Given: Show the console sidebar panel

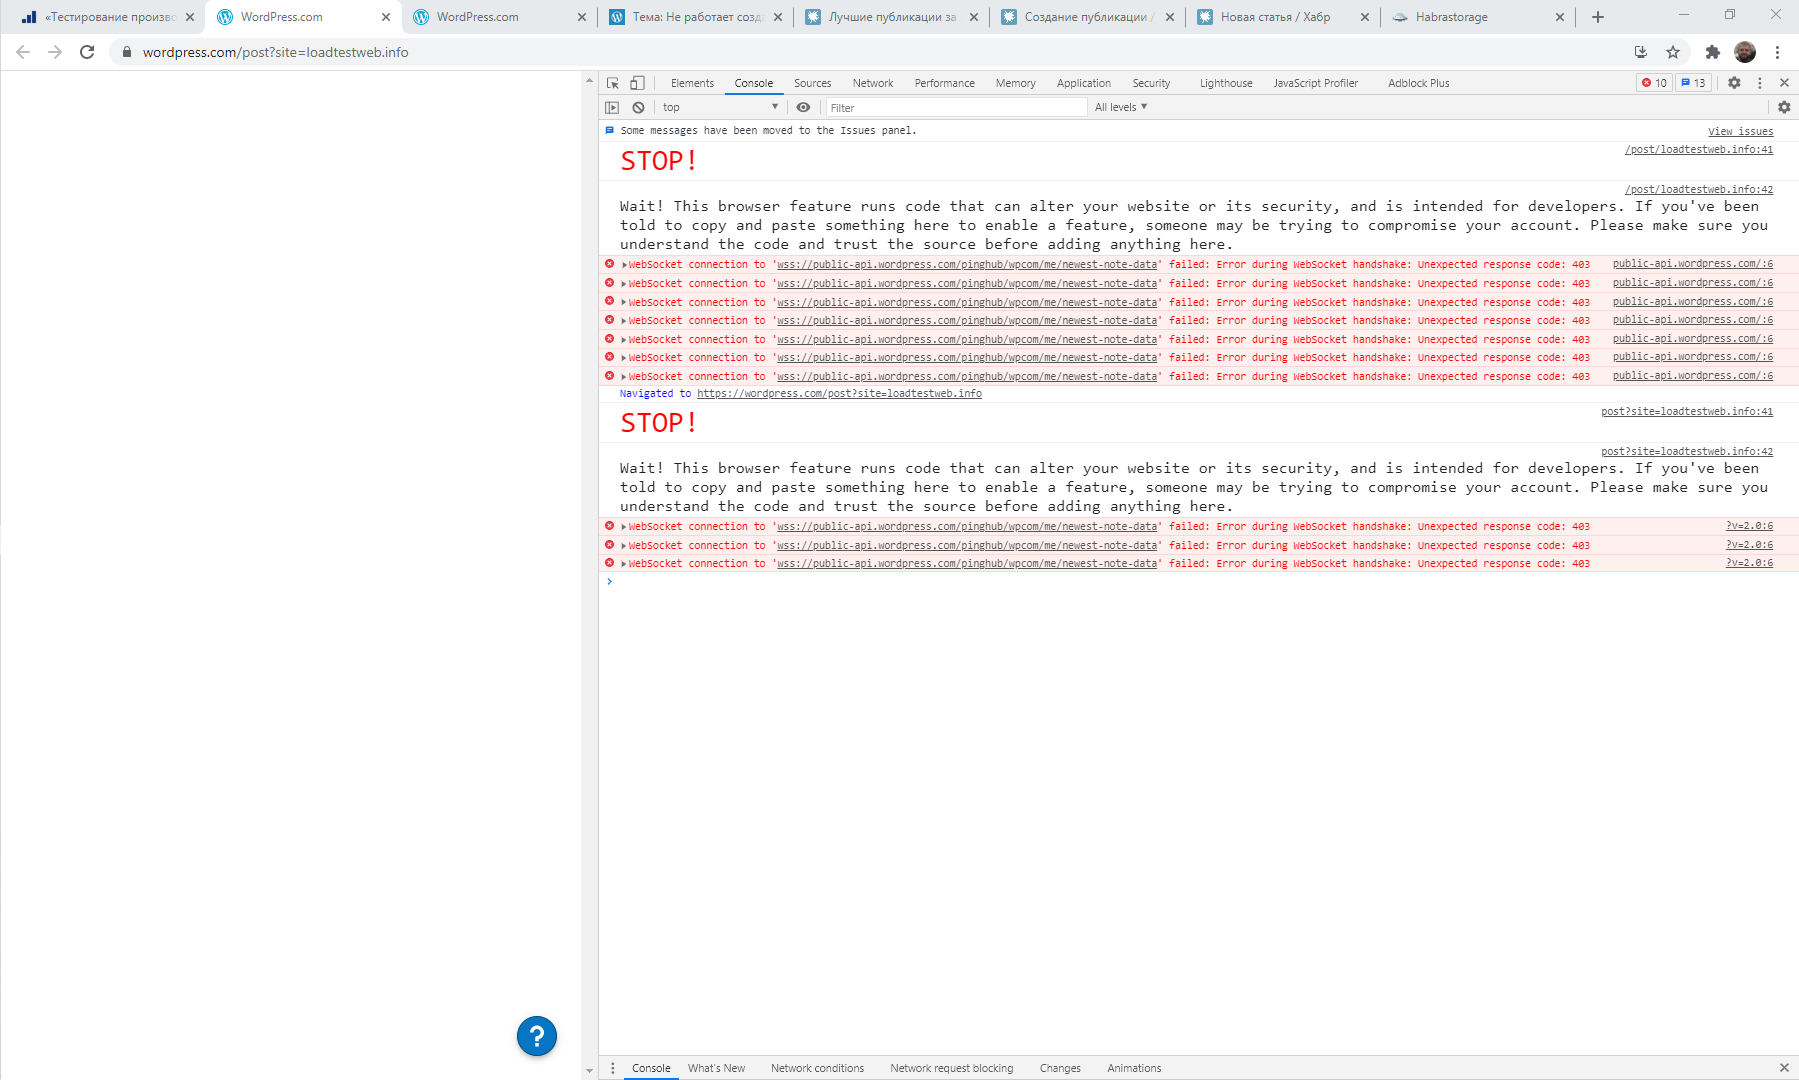Looking at the screenshot, I should click(x=613, y=107).
